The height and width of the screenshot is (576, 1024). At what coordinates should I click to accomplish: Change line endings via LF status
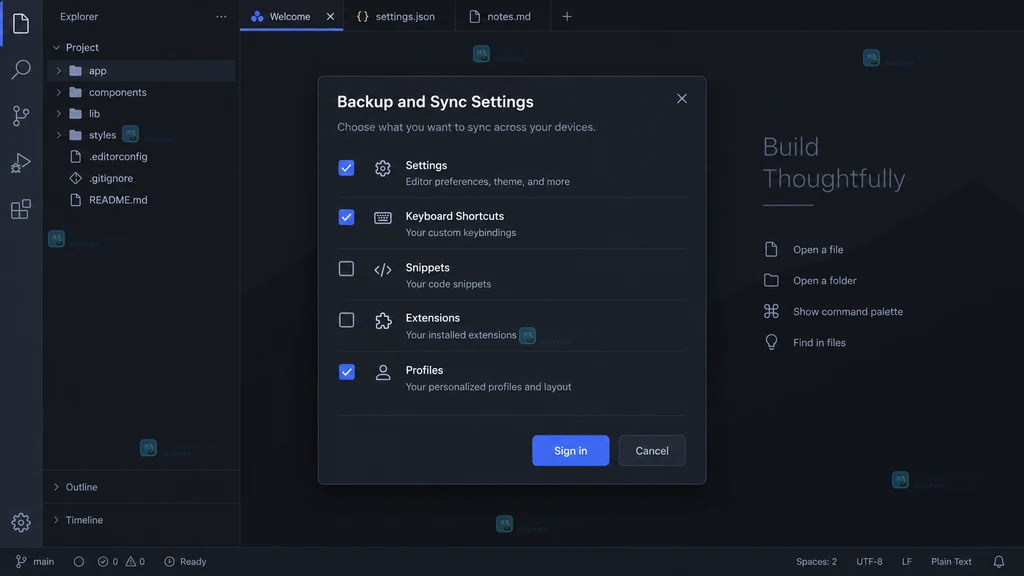point(906,562)
